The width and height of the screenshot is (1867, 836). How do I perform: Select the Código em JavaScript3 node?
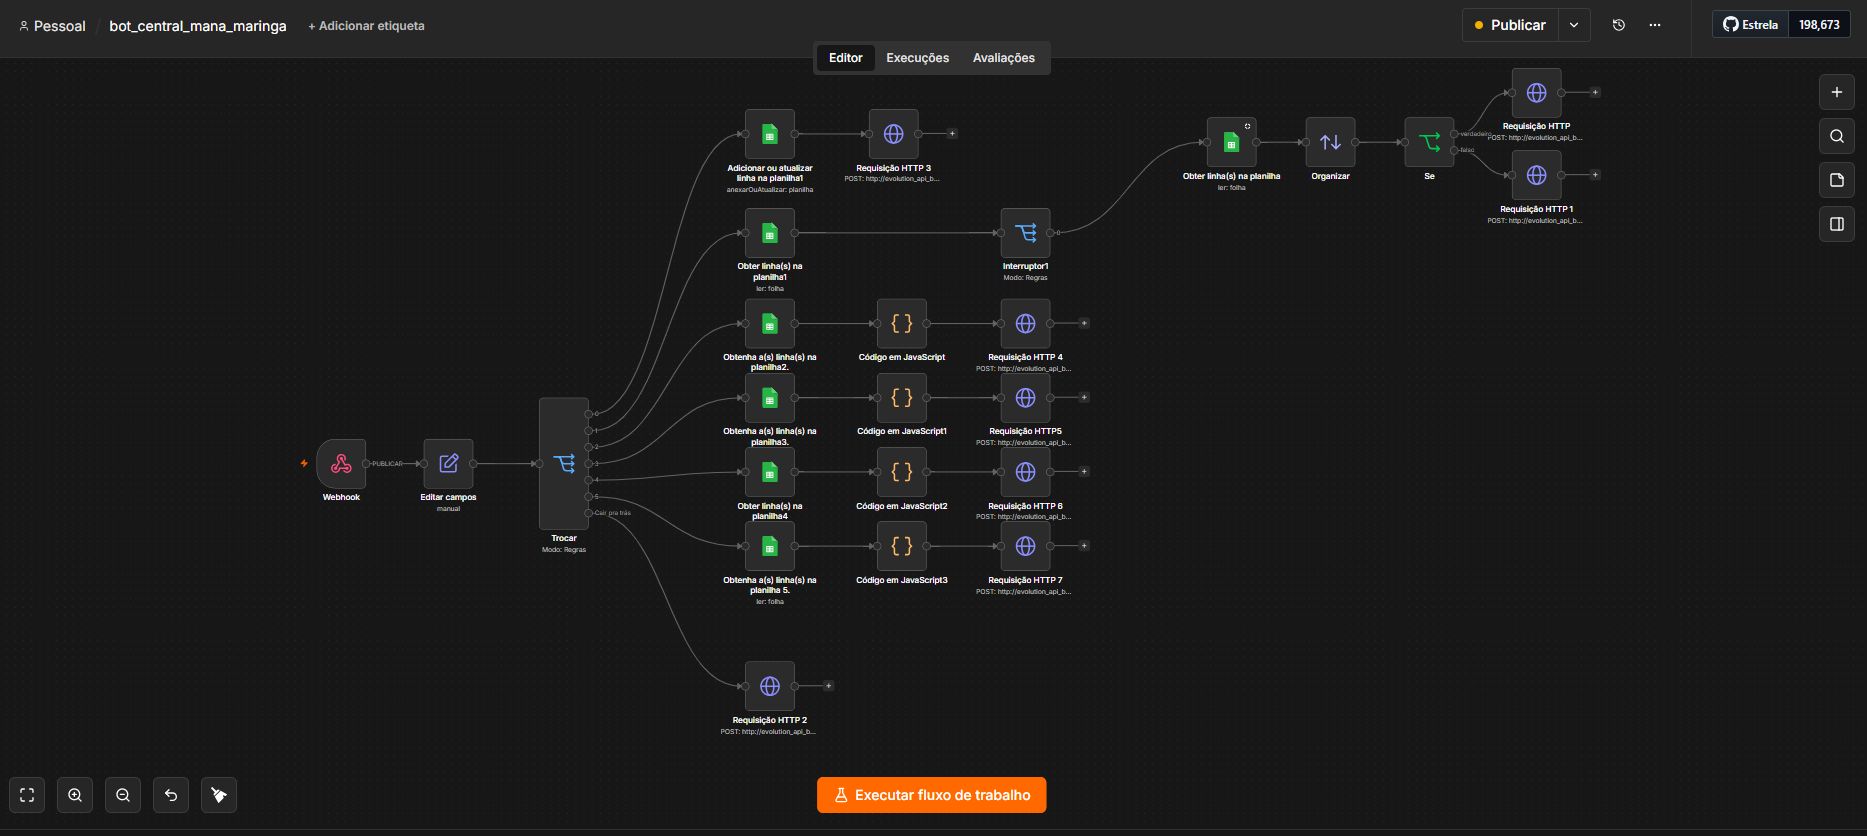(x=901, y=546)
